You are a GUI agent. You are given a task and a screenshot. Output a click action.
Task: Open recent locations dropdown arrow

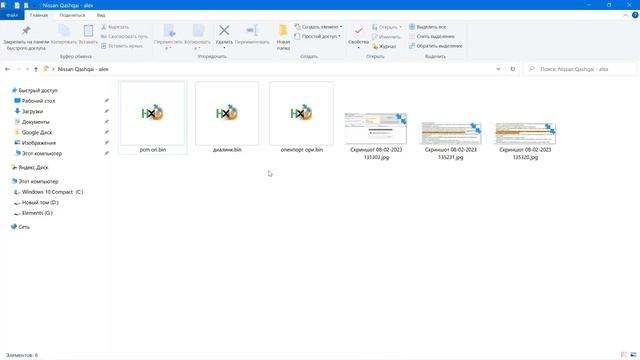click(x=27, y=69)
